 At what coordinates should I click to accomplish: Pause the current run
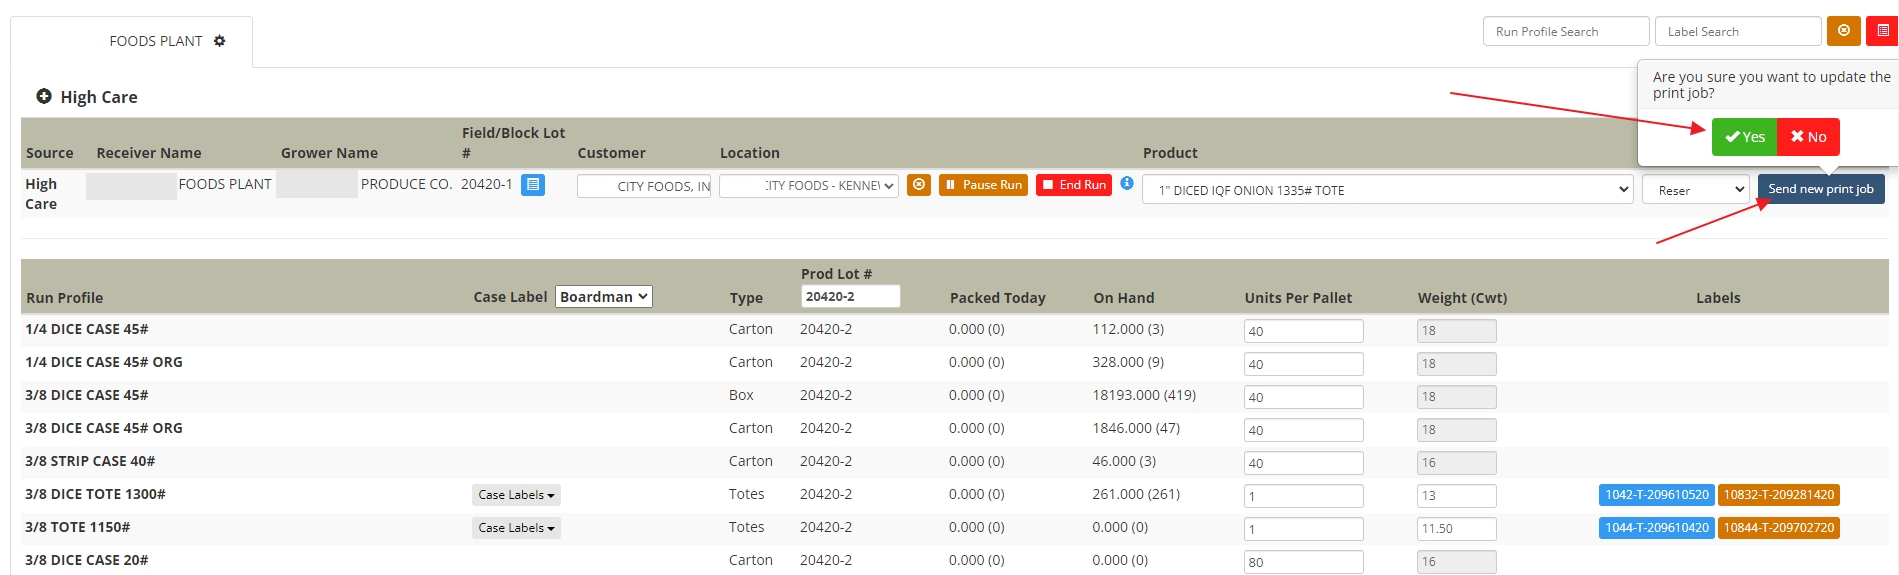tap(982, 185)
